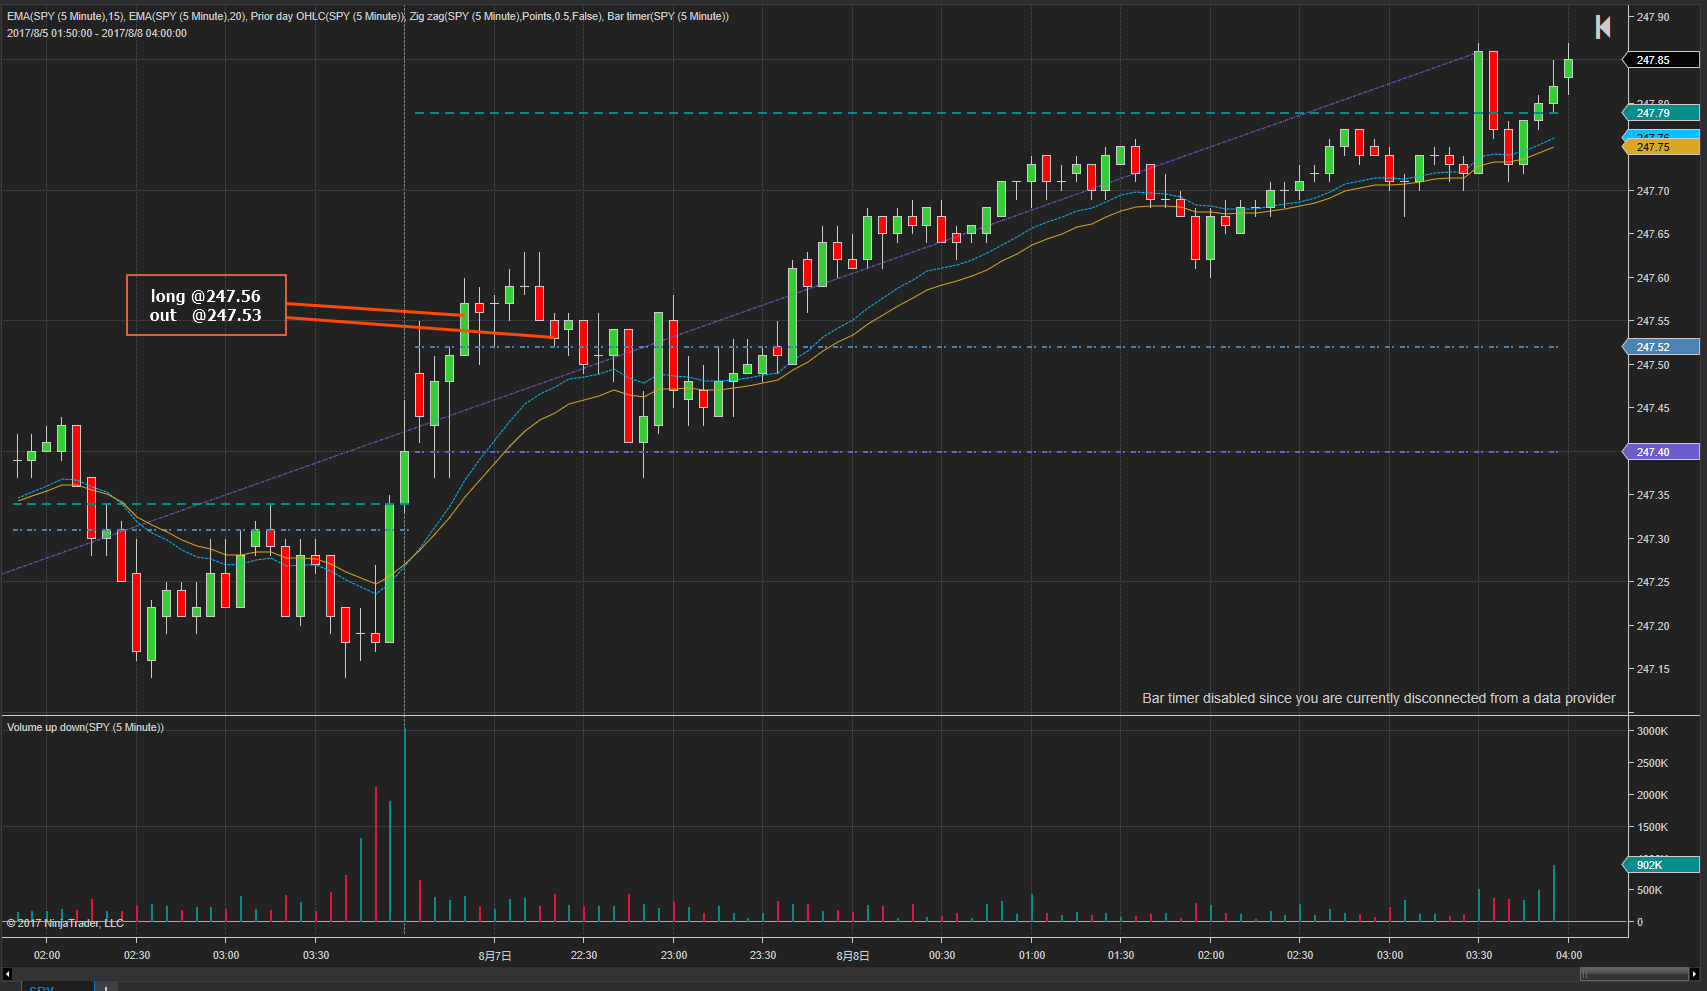Select the 247.75 EMA price marker
Image resolution: width=1707 pixels, height=991 pixels.
point(1660,147)
